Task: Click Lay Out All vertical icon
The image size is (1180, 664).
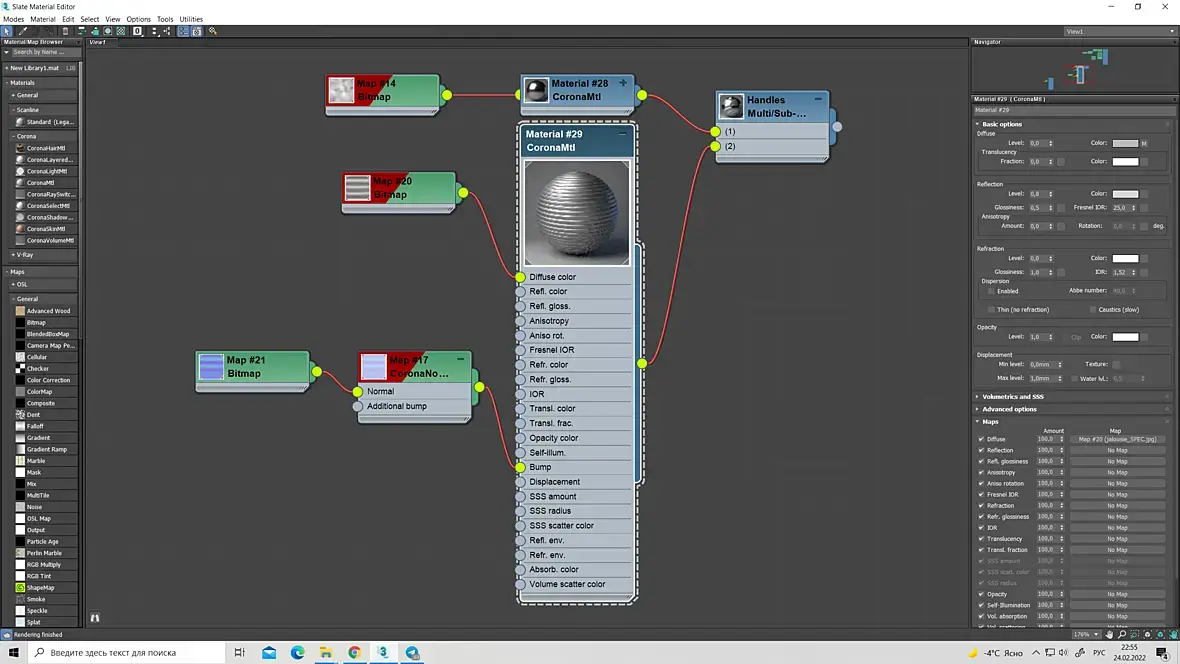Action: click(154, 32)
